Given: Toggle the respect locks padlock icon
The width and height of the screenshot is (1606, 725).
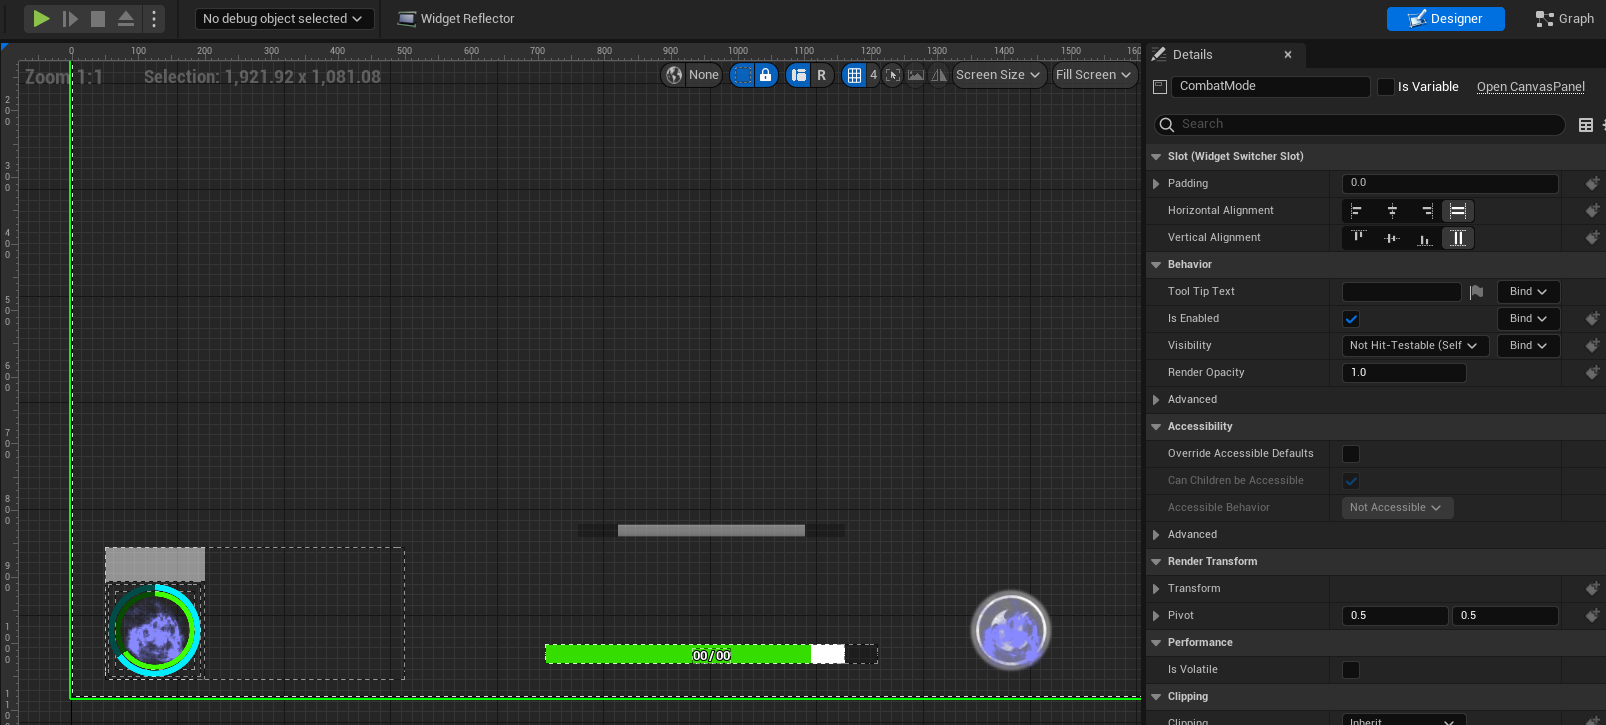Looking at the screenshot, I should [x=766, y=75].
